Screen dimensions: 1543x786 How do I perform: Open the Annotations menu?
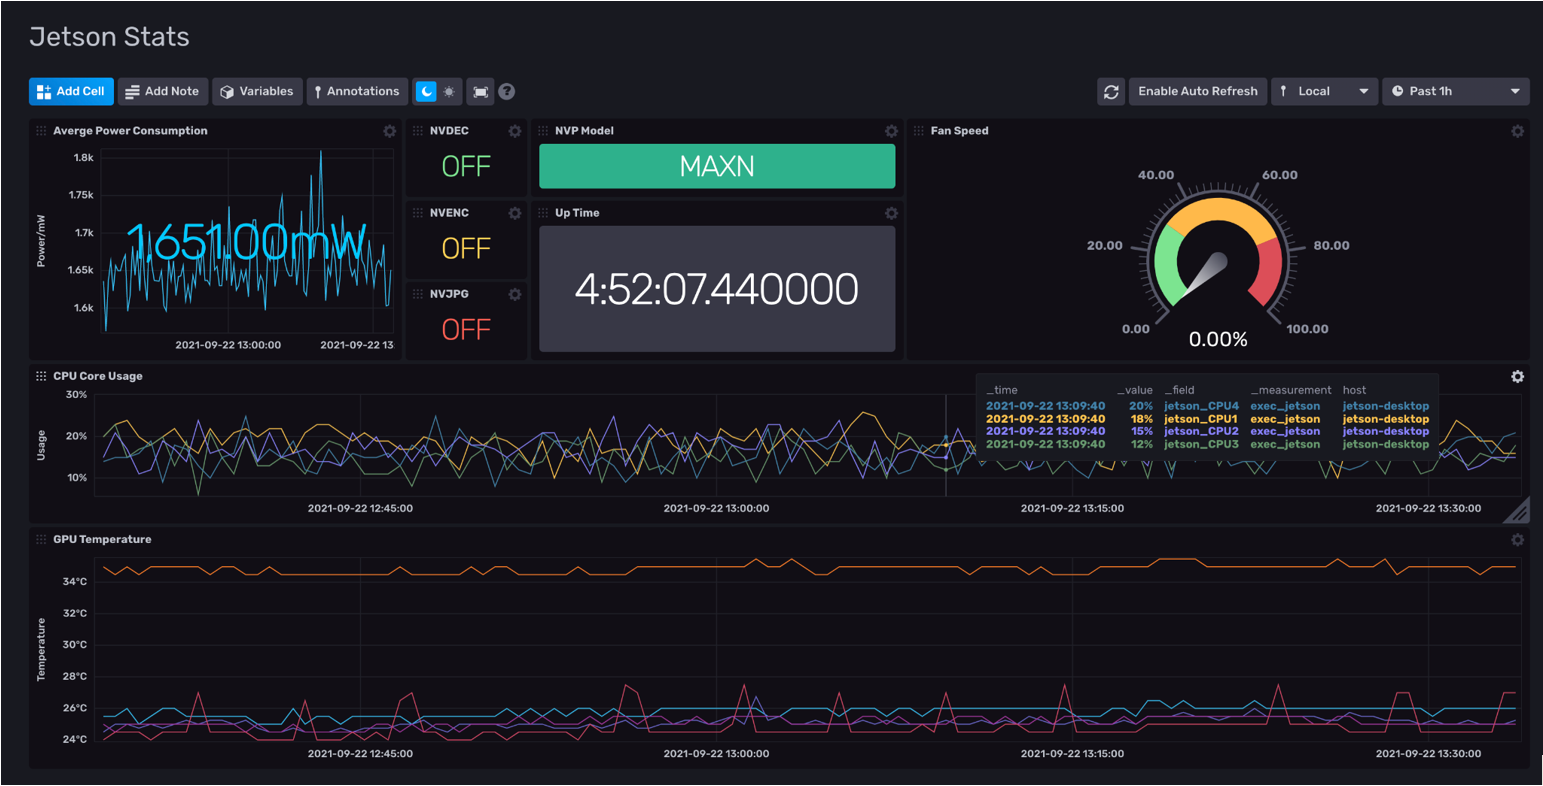357,91
